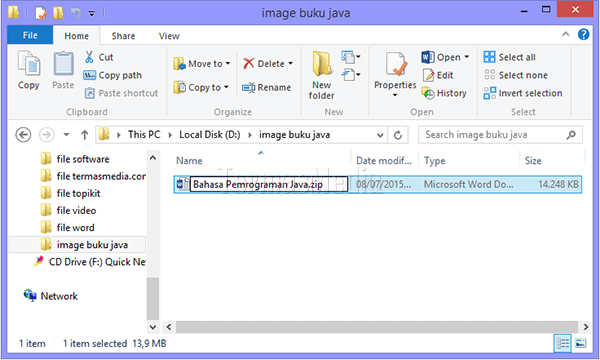Screen dimensions: 600x360
Task: Switch to Details view in status bar
Action: (562, 343)
